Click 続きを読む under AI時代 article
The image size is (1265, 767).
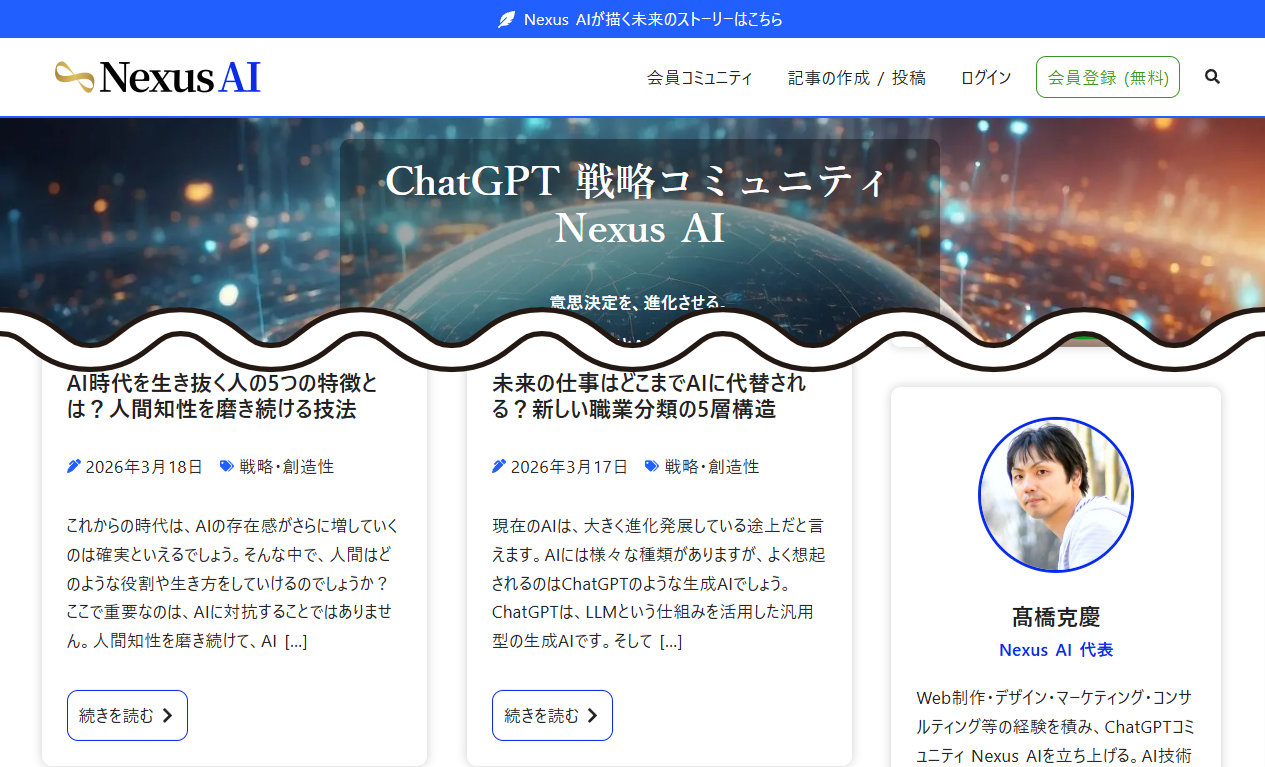pos(127,715)
